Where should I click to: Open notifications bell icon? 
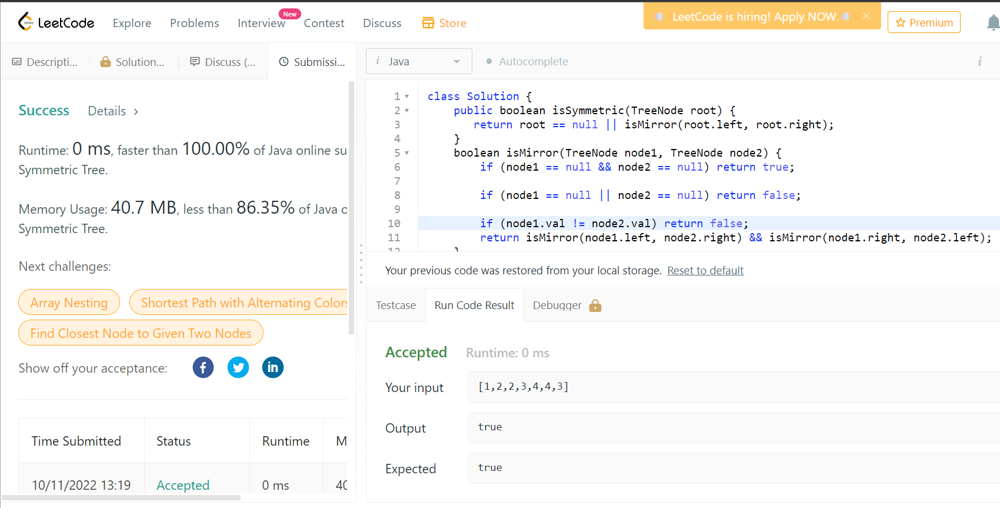coord(992,22)
